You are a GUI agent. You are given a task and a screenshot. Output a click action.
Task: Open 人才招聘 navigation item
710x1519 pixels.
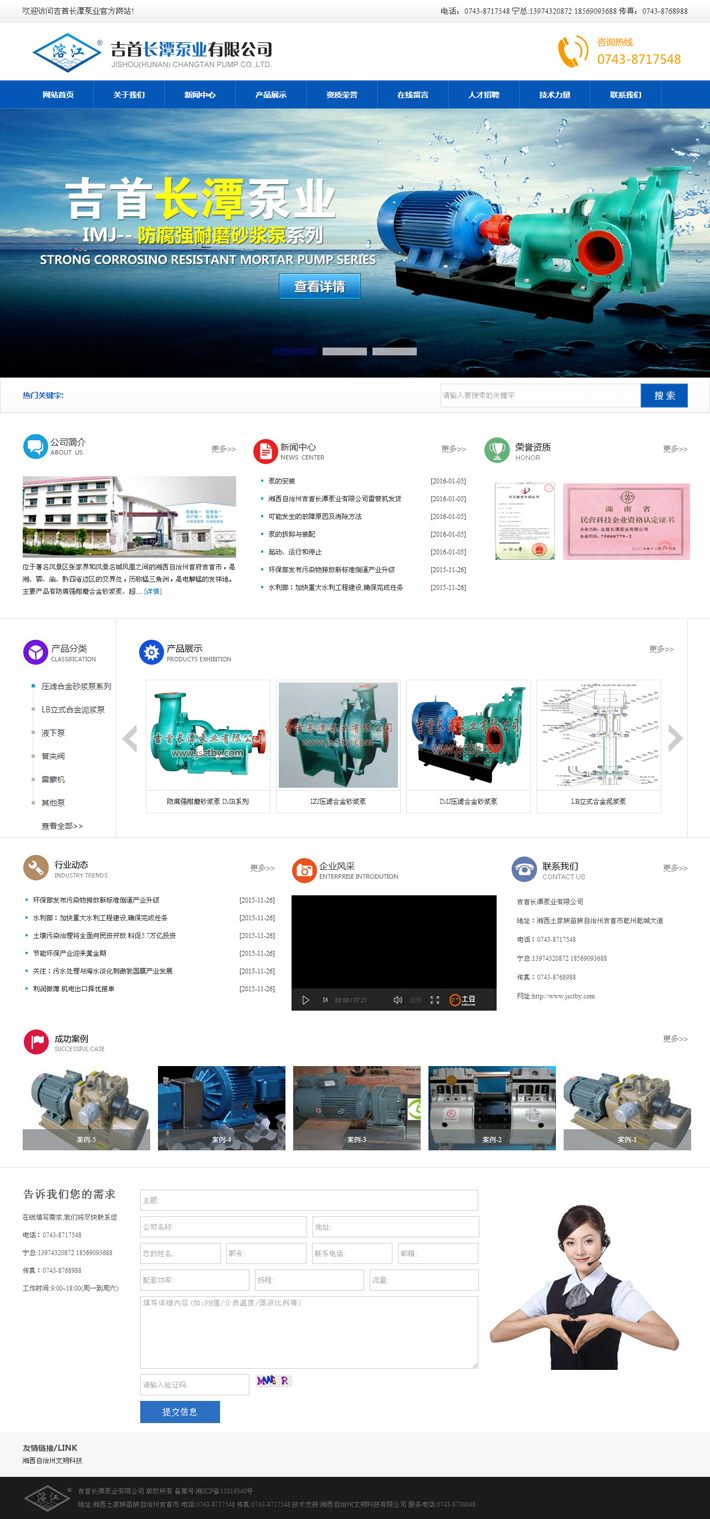pos(484,95)
